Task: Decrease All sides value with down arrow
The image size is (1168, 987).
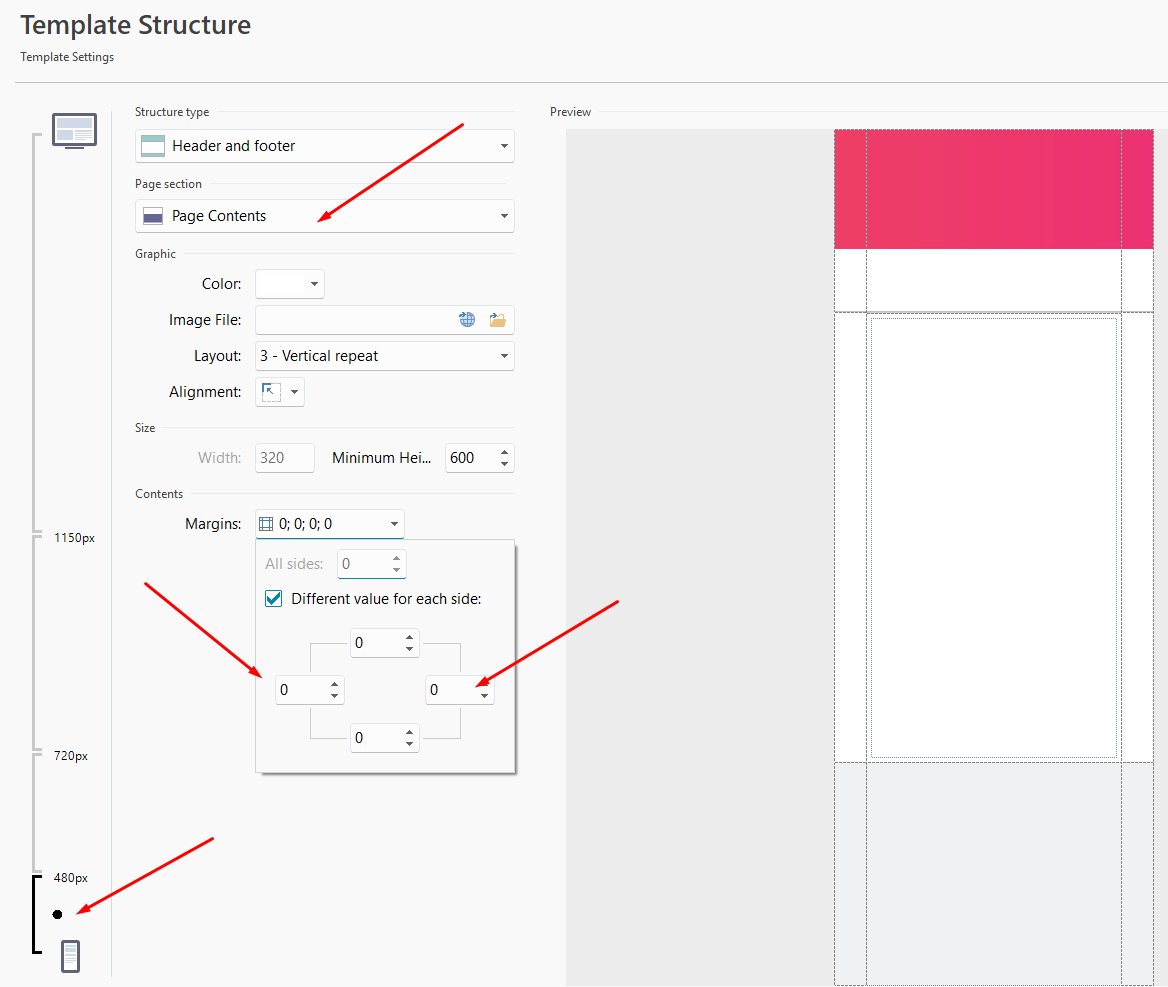Action: (x=396, y=570)
